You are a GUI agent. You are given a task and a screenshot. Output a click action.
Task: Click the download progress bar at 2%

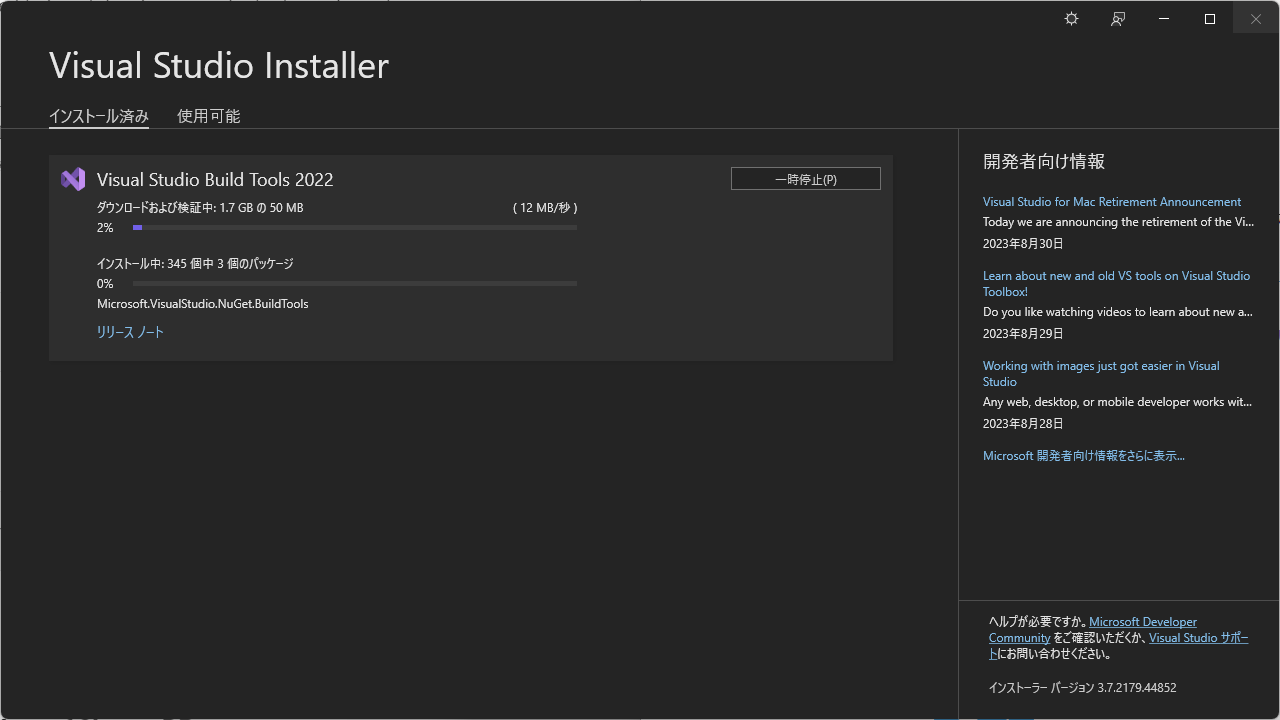(354, 228)
